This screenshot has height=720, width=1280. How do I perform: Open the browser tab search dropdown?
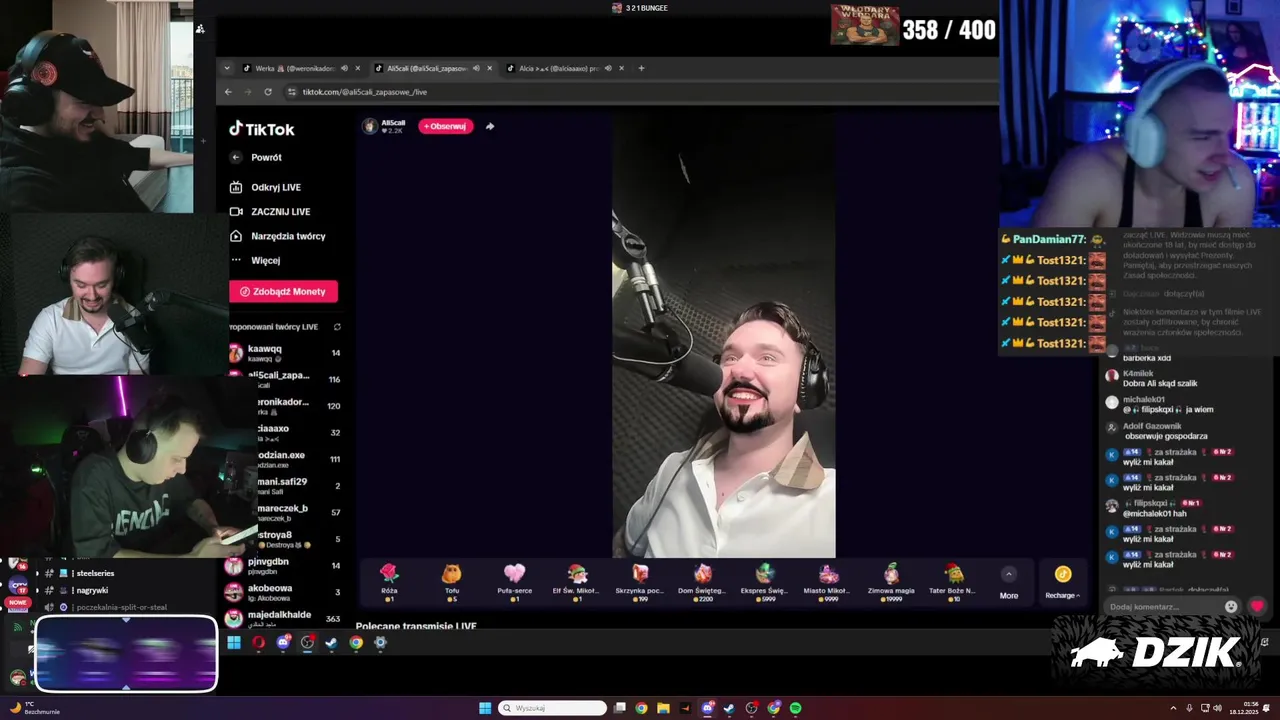point(227,68)
